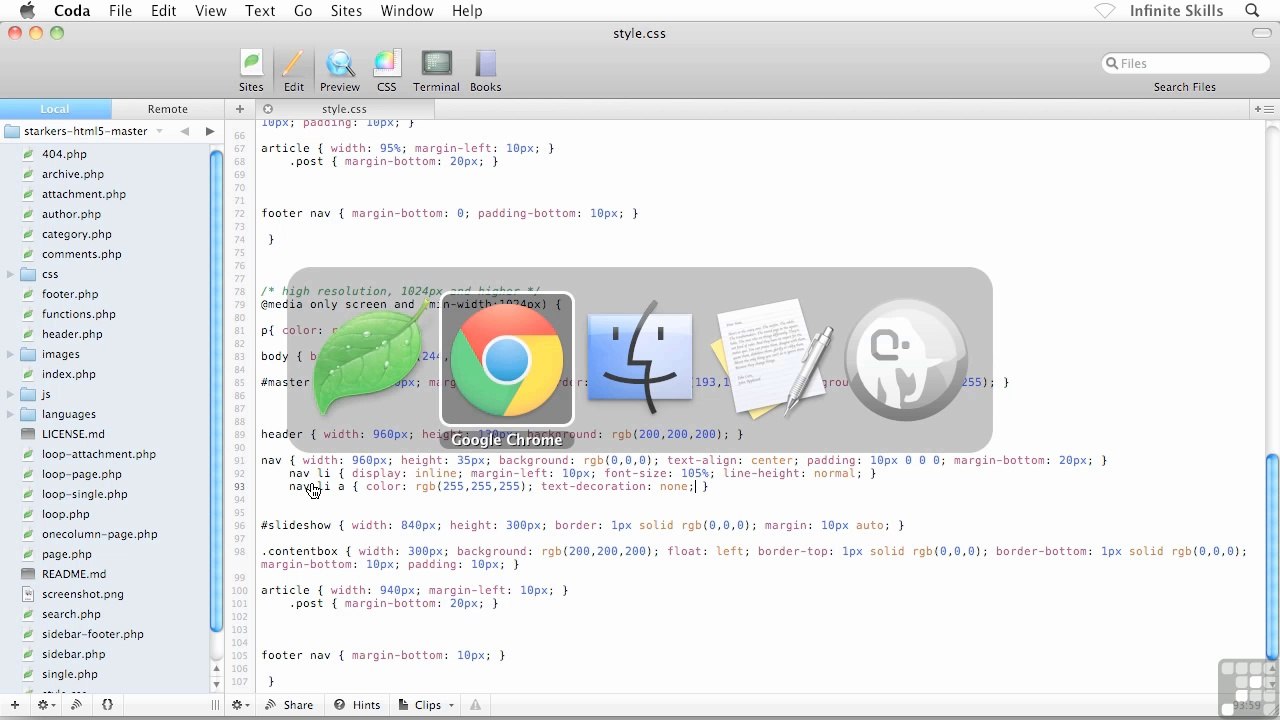
Task: Open the Help menu
Action: [467, 11]
